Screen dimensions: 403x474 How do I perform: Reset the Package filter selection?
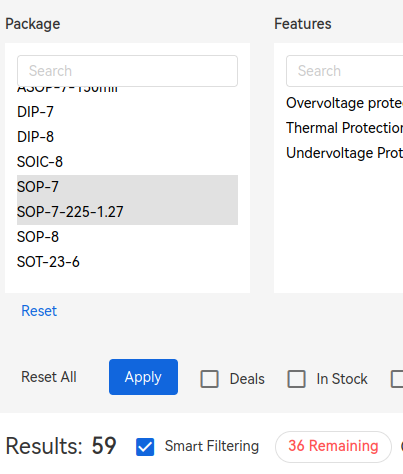coord(39,311)
